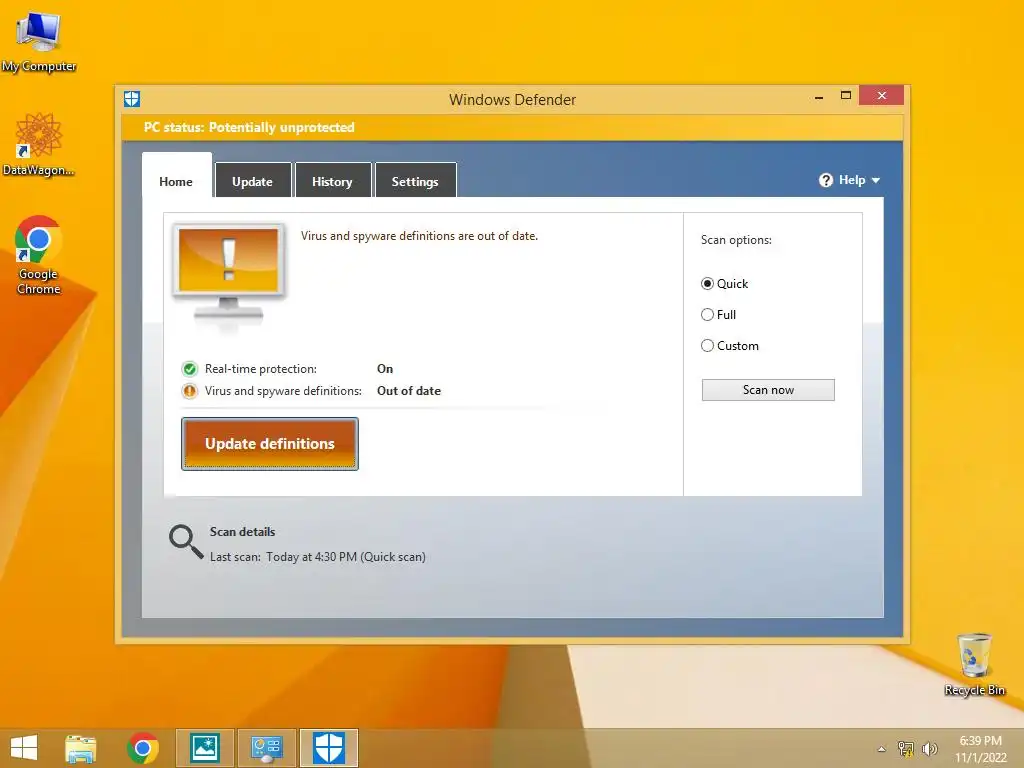
Task: Click the Real-time protection 'On' value
Action: (x=385, y=369)
